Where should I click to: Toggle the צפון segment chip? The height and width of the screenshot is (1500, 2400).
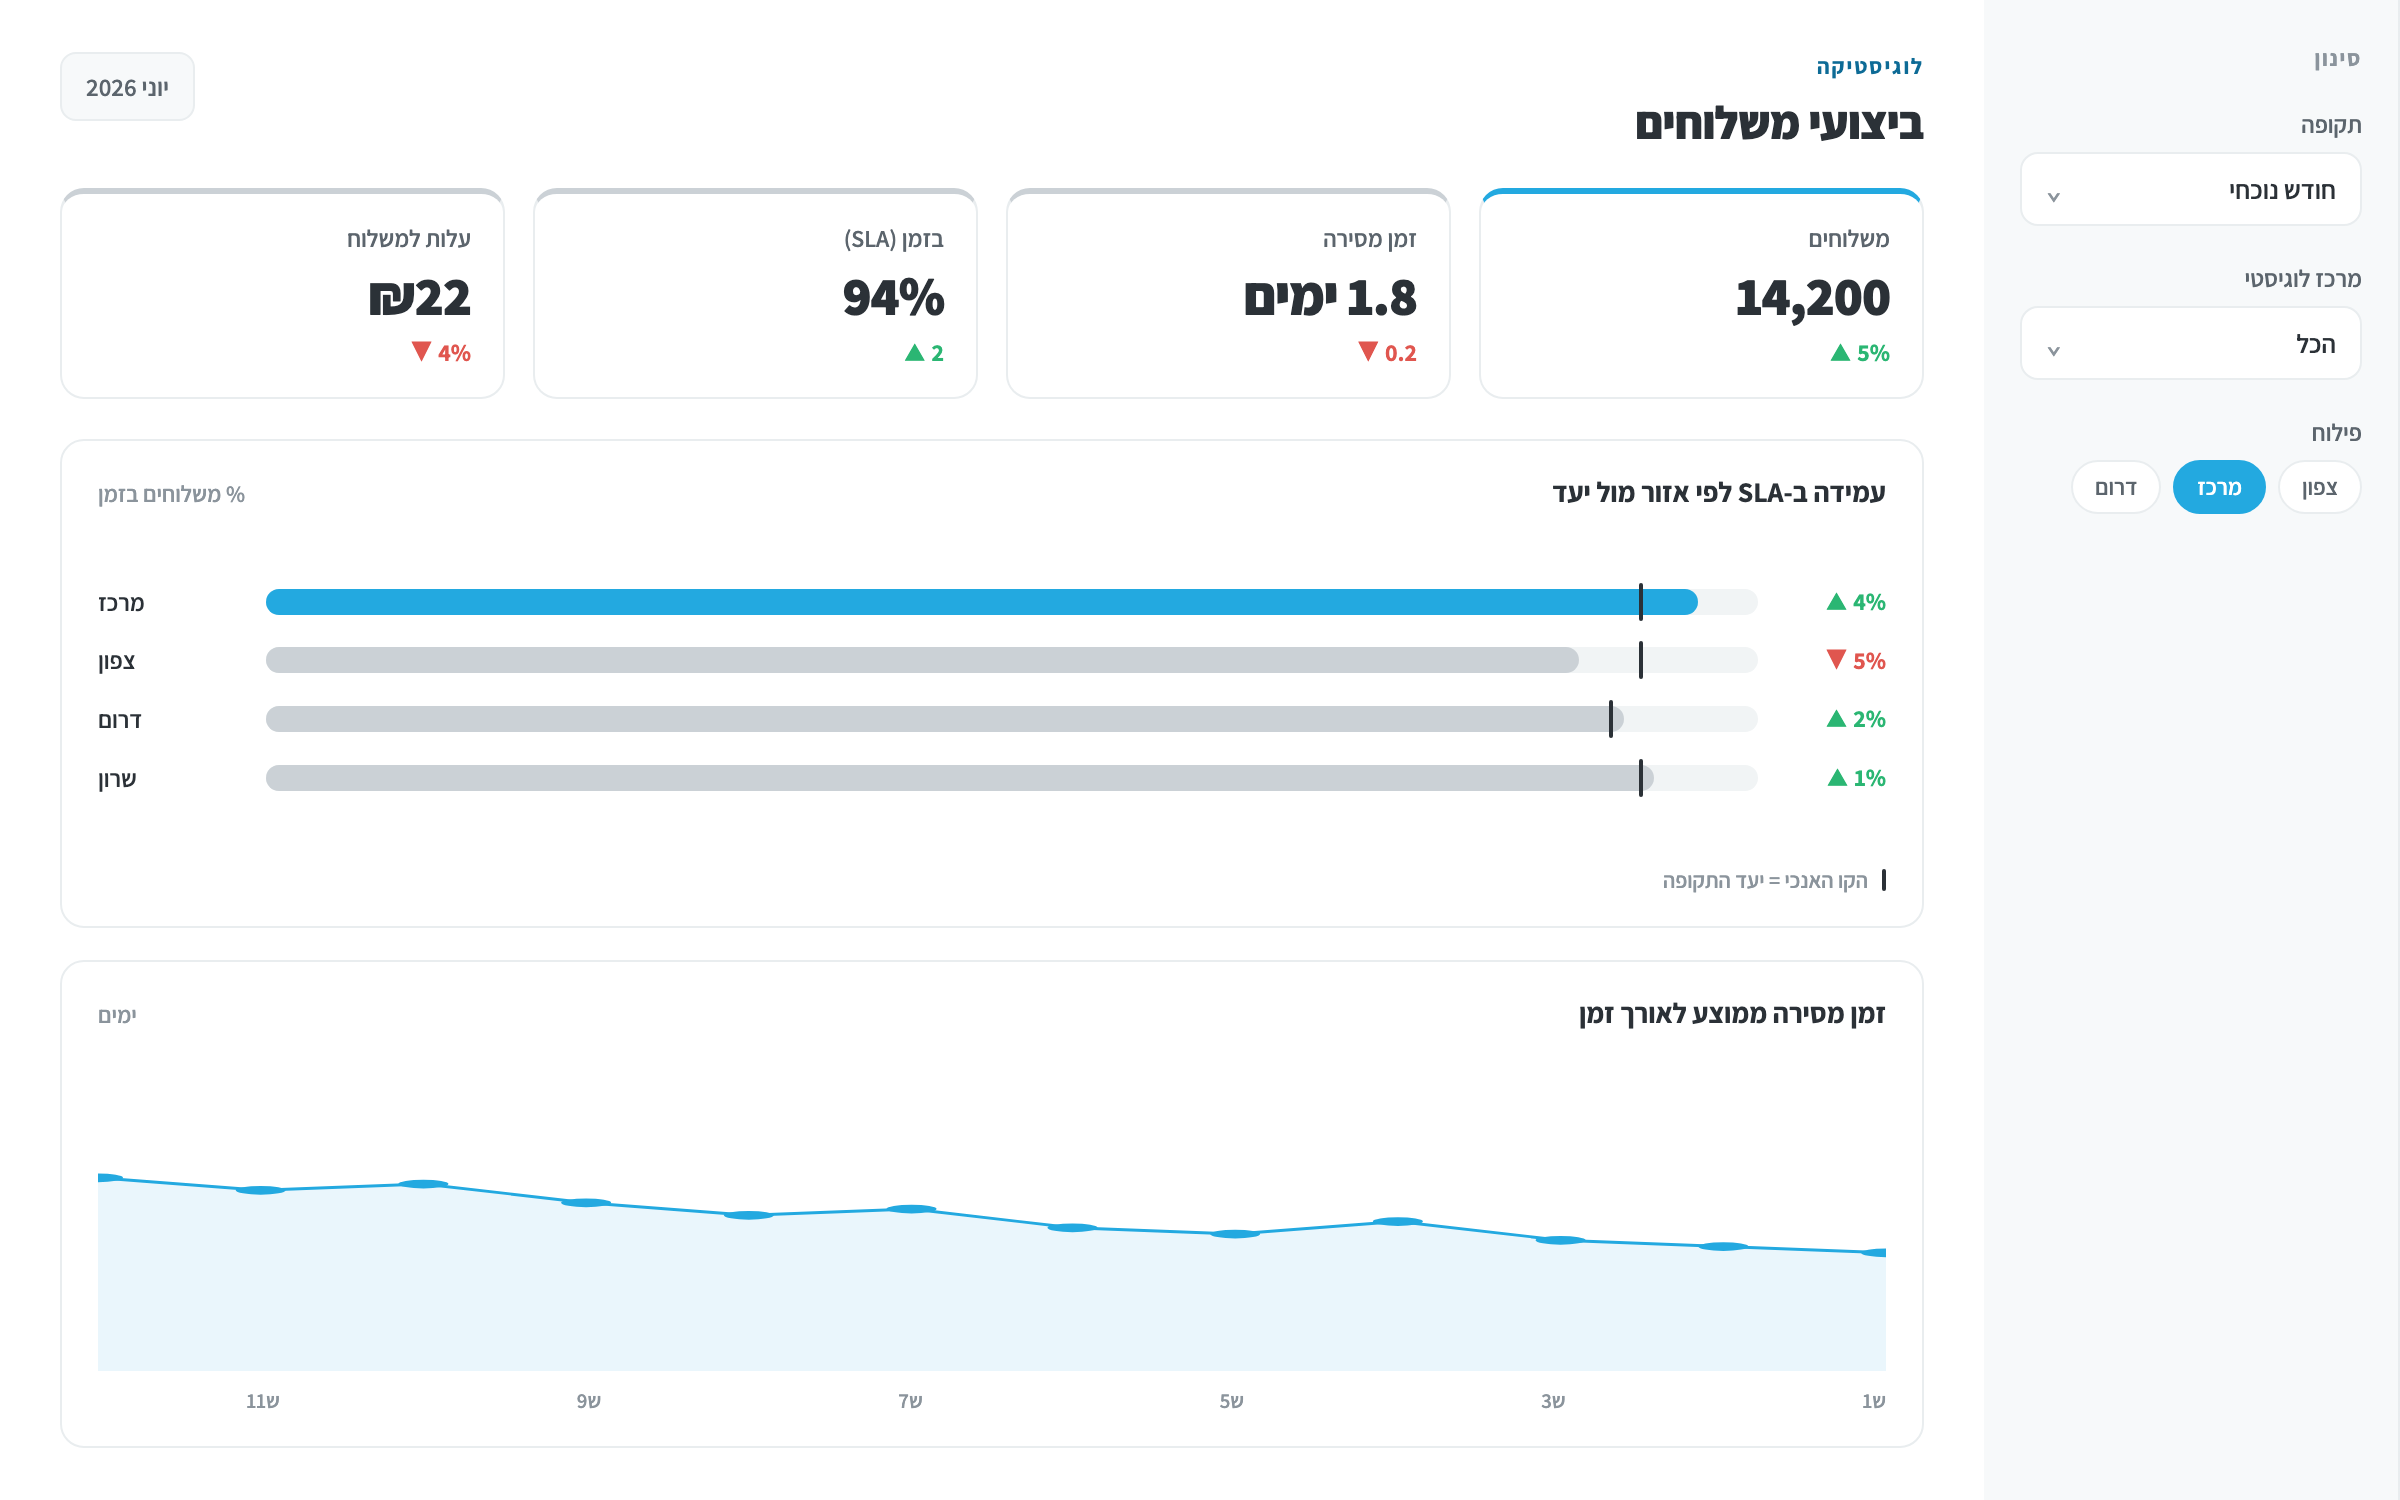(2319, 487)
